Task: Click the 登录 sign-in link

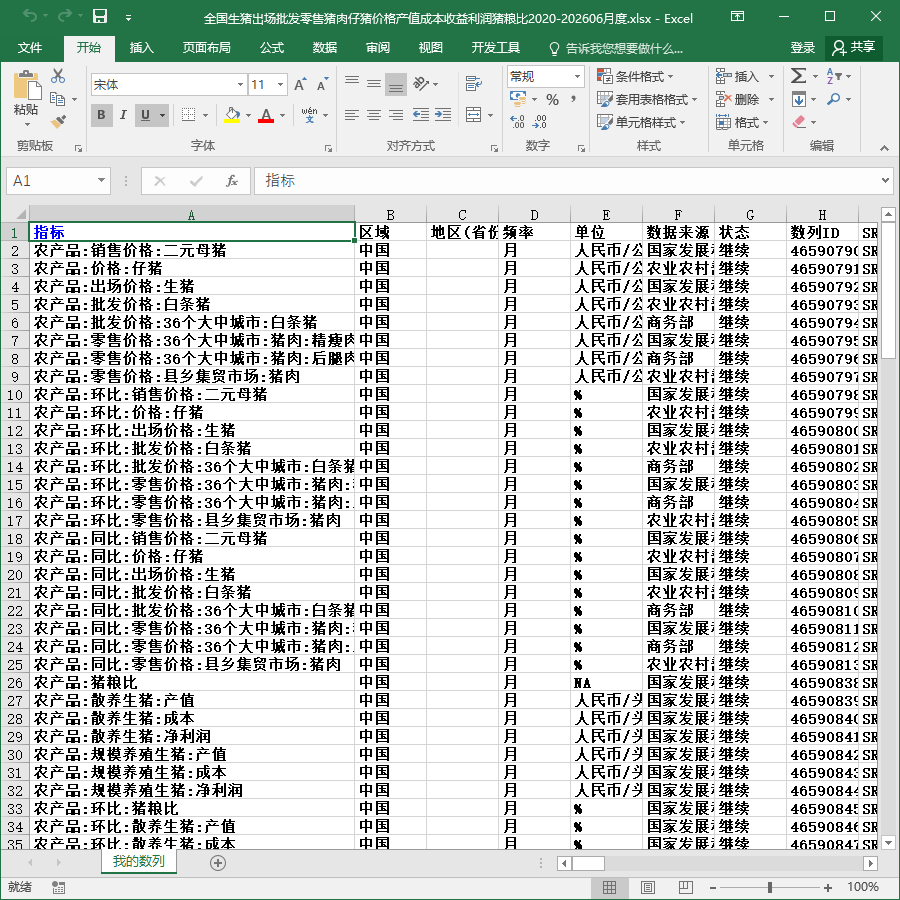Action: (802, 48)
